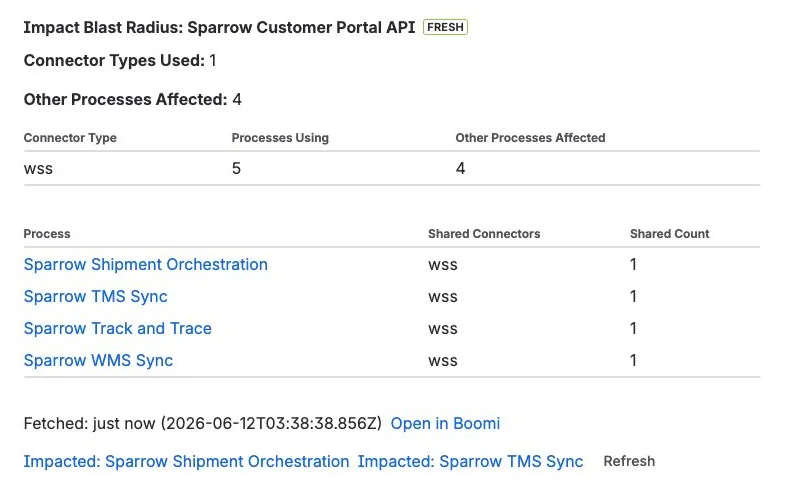Image resolution: width=800 pixels, height=500 pixels.
Task: Click the Processes Using column header
Action: point(280,138)
